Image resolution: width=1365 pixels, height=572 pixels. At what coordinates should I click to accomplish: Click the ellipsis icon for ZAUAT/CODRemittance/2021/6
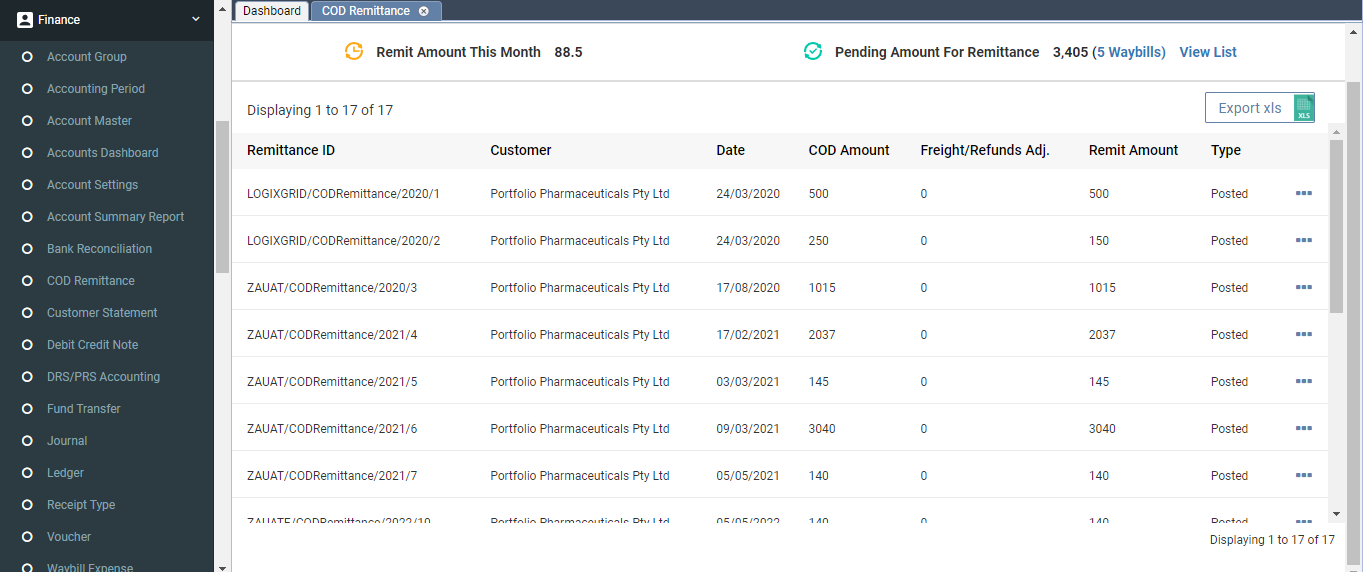(x=1303, y=428)
